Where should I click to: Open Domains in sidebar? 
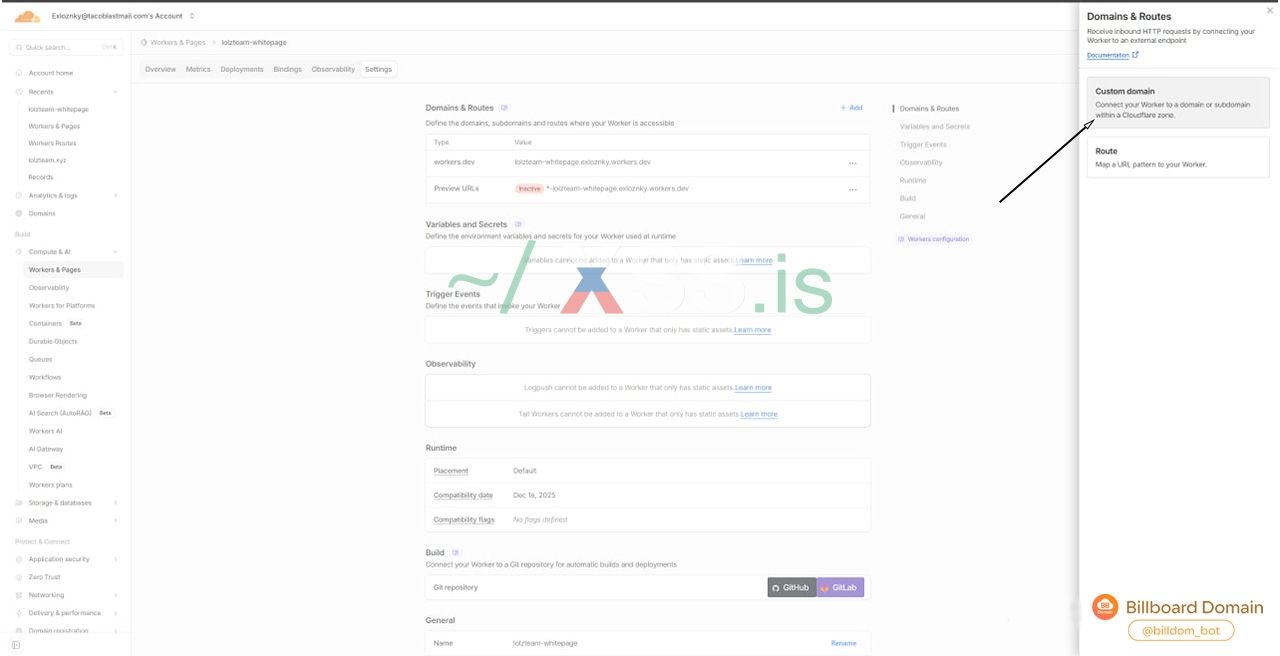(x=42, y=213)
